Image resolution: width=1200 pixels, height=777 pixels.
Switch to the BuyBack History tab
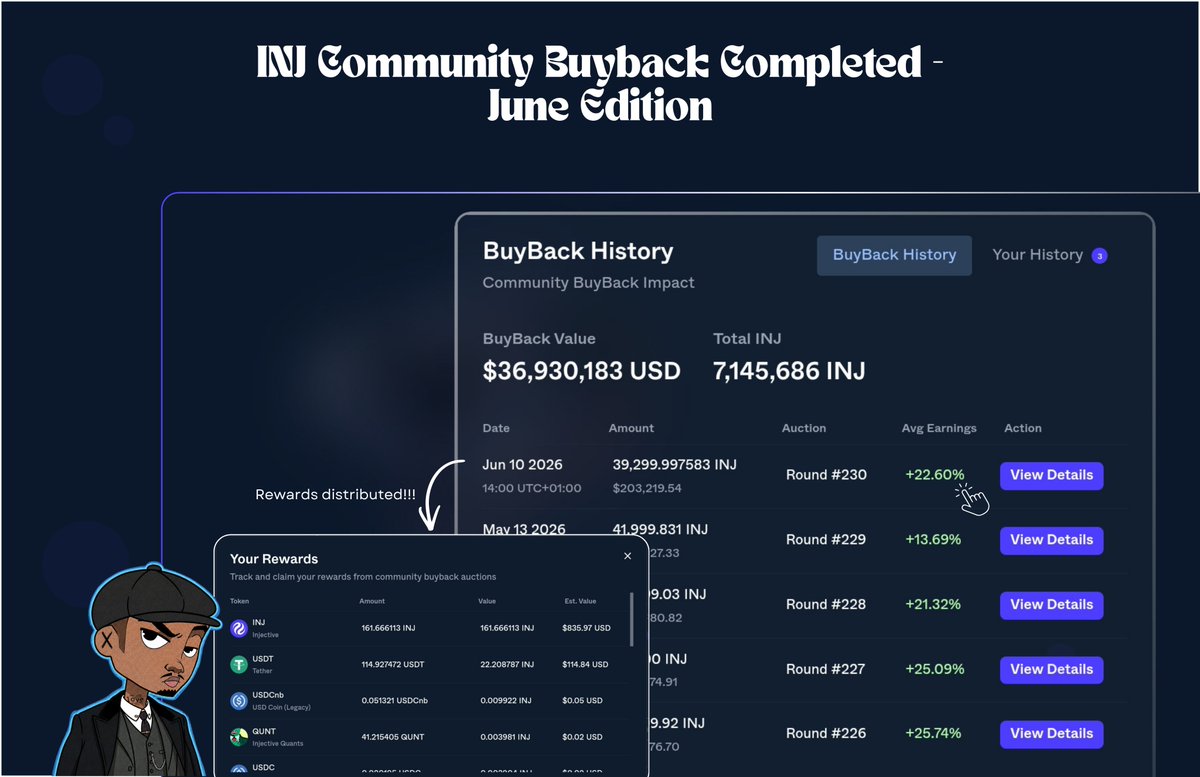(894, 255)
